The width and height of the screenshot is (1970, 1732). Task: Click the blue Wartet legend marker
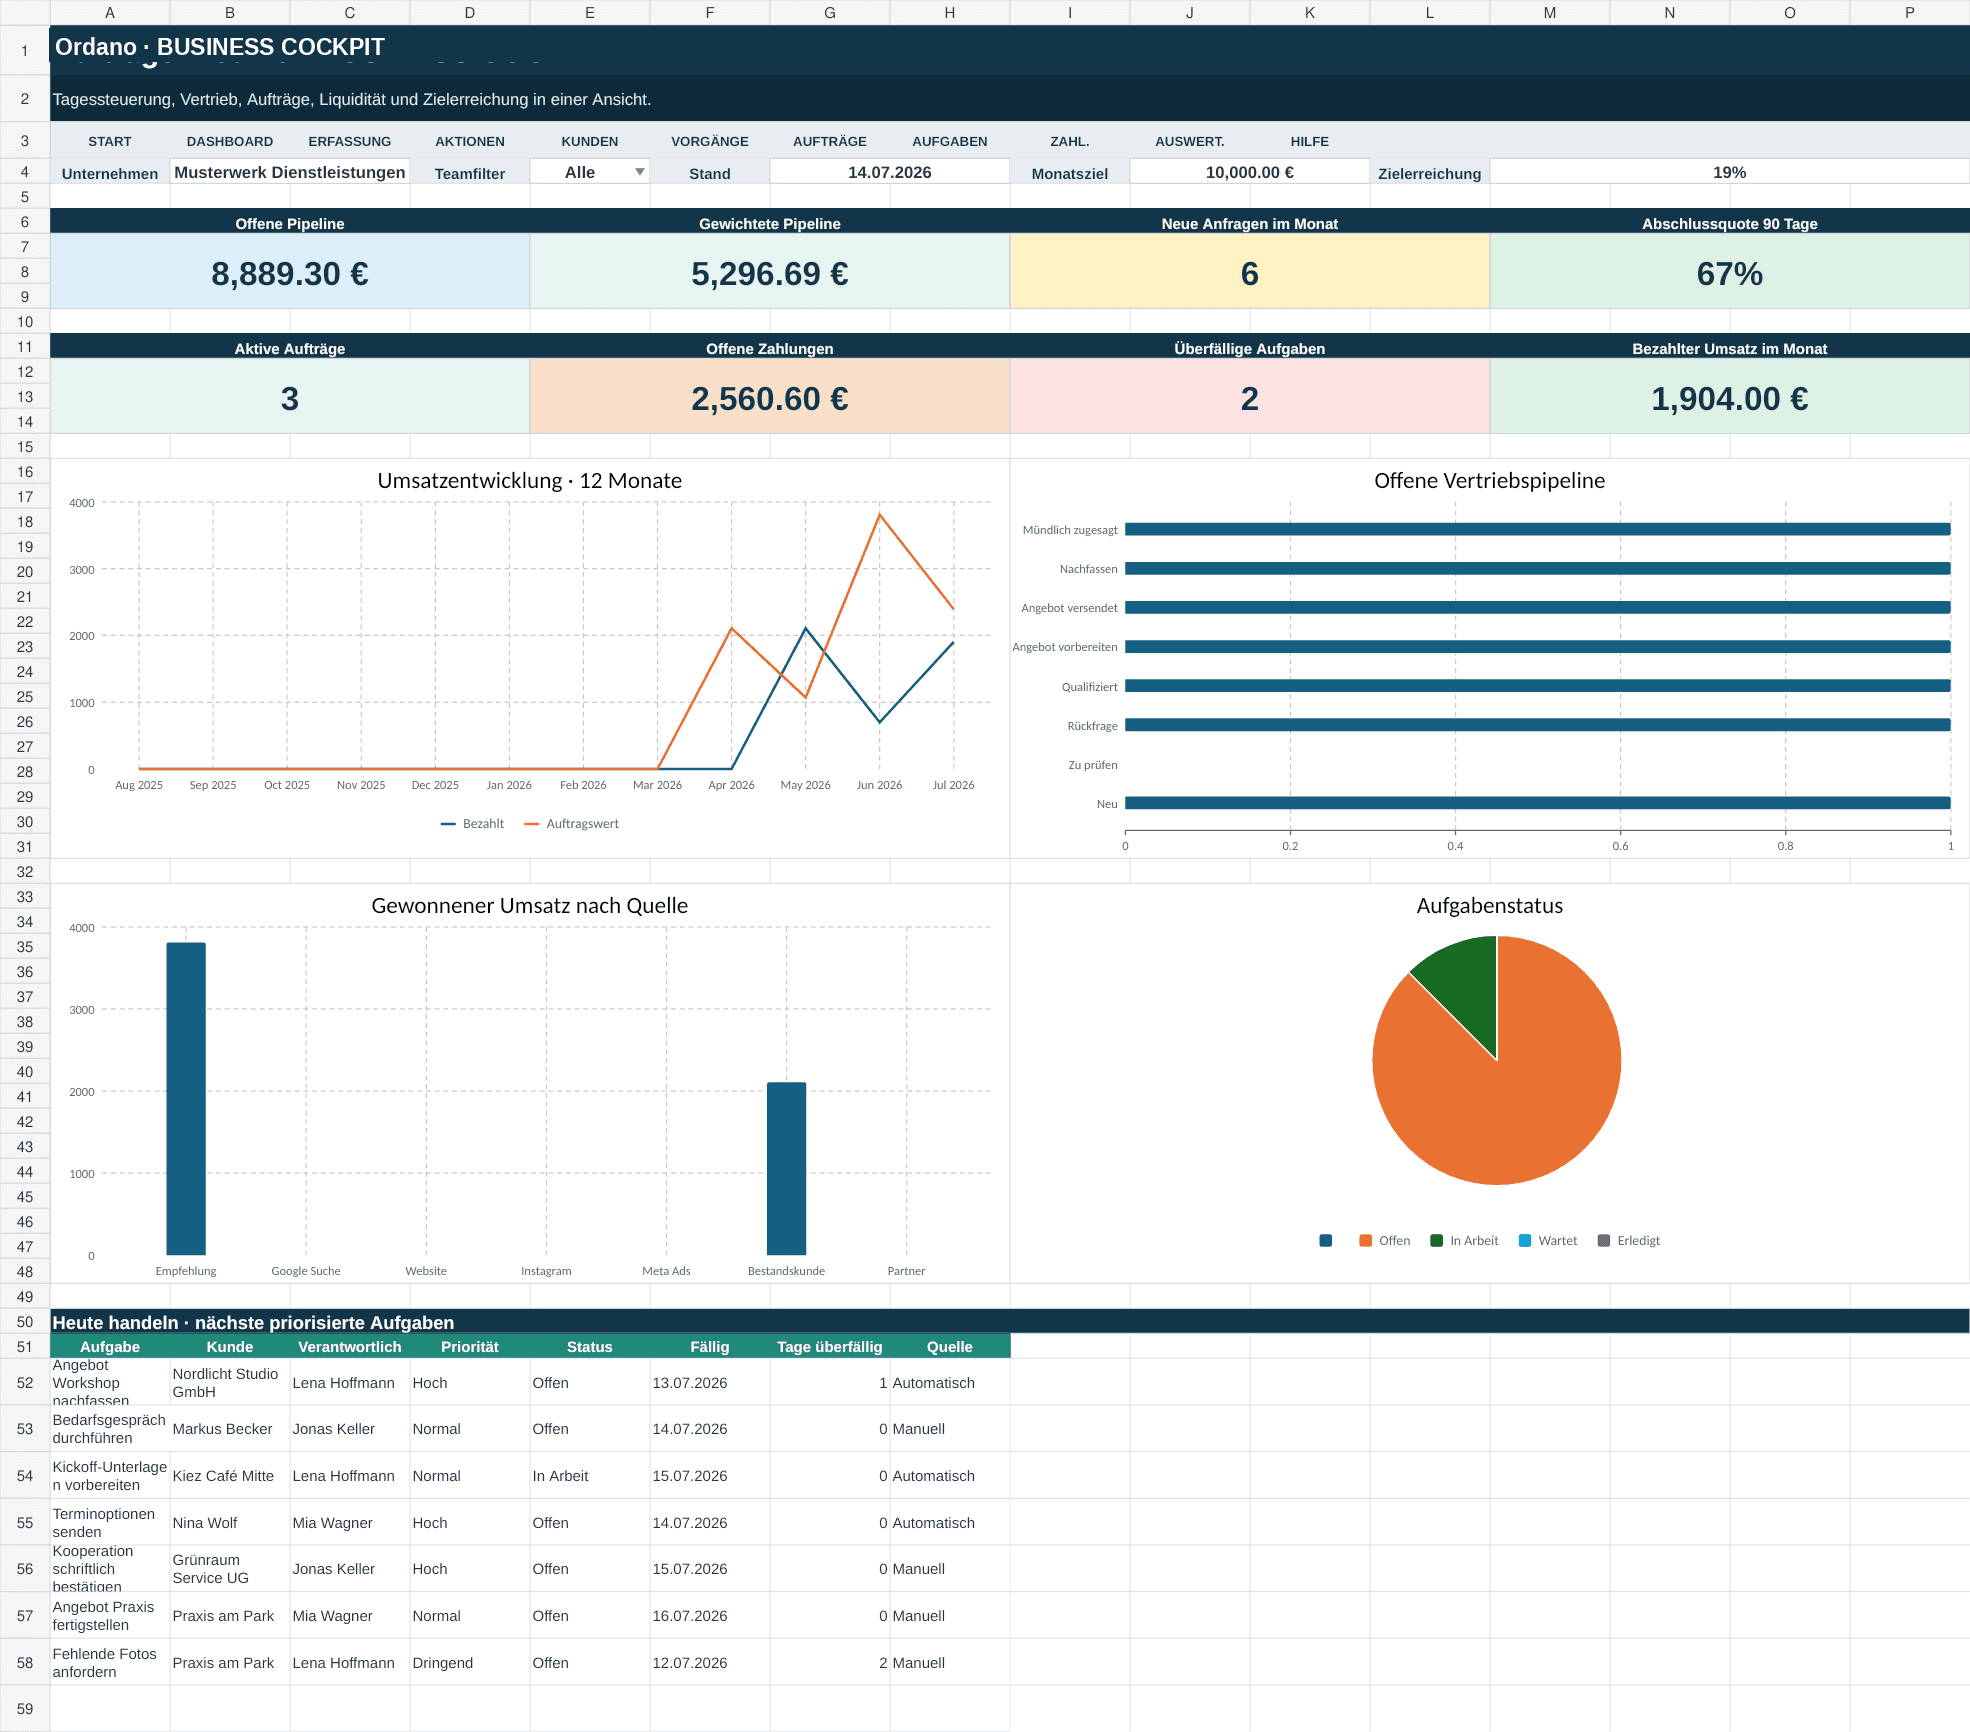click(x=1525, y=1240)
